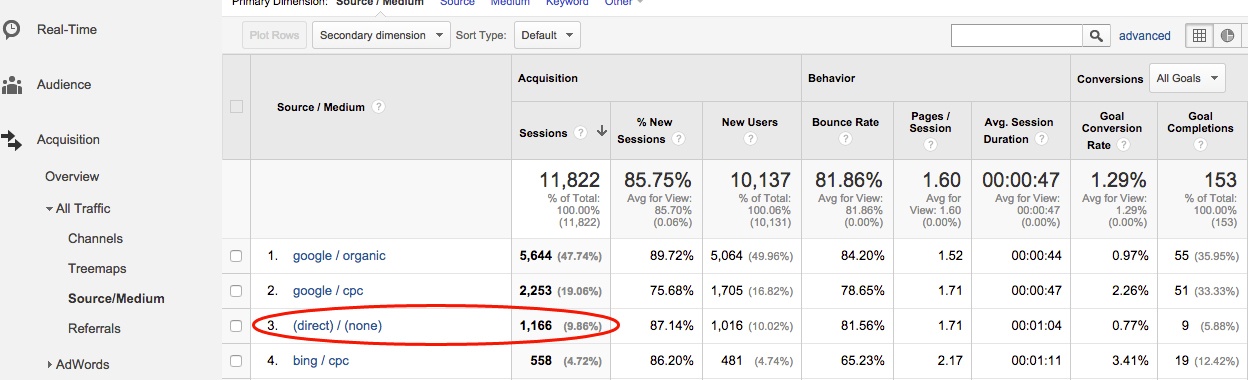Check the select-all rows checkbox in header
This screenshot has height=380, width=1248.
(236, 107)
